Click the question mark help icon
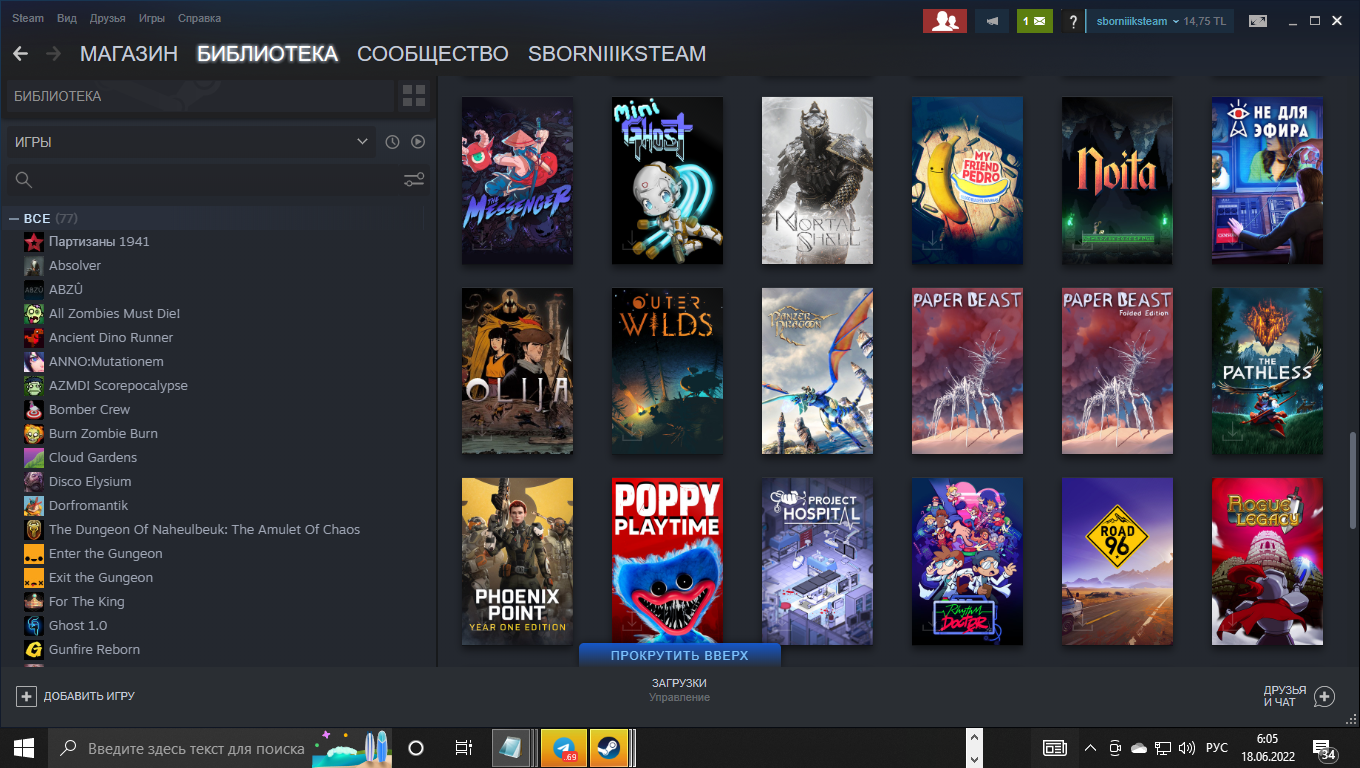The height and width of the screenshot is (768, 1360). point(1072,21)
